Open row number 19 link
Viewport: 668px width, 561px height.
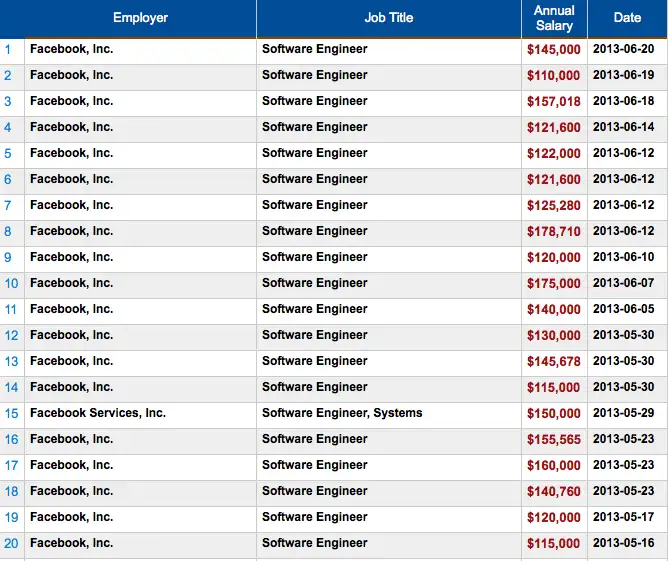[x=12, y=517]
